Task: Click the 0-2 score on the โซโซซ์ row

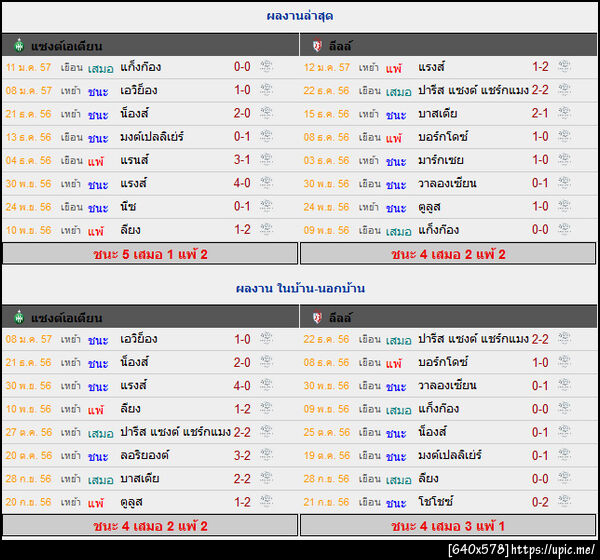Action: pyautogui.click(x=540, y=502)
